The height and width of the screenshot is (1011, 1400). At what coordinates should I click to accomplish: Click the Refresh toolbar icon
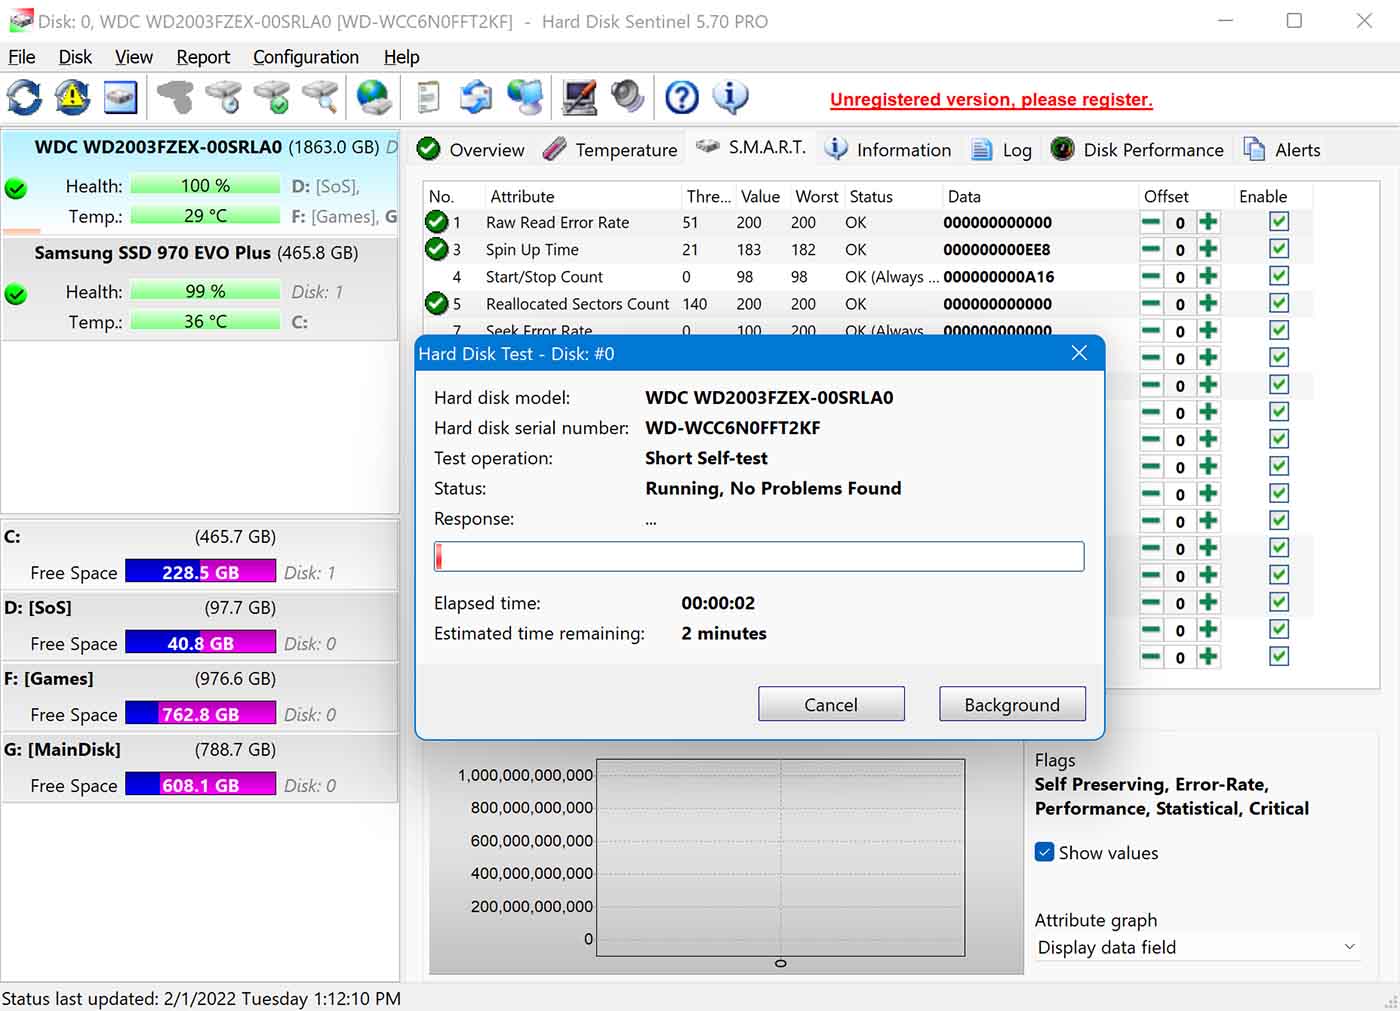coord(24,97)
